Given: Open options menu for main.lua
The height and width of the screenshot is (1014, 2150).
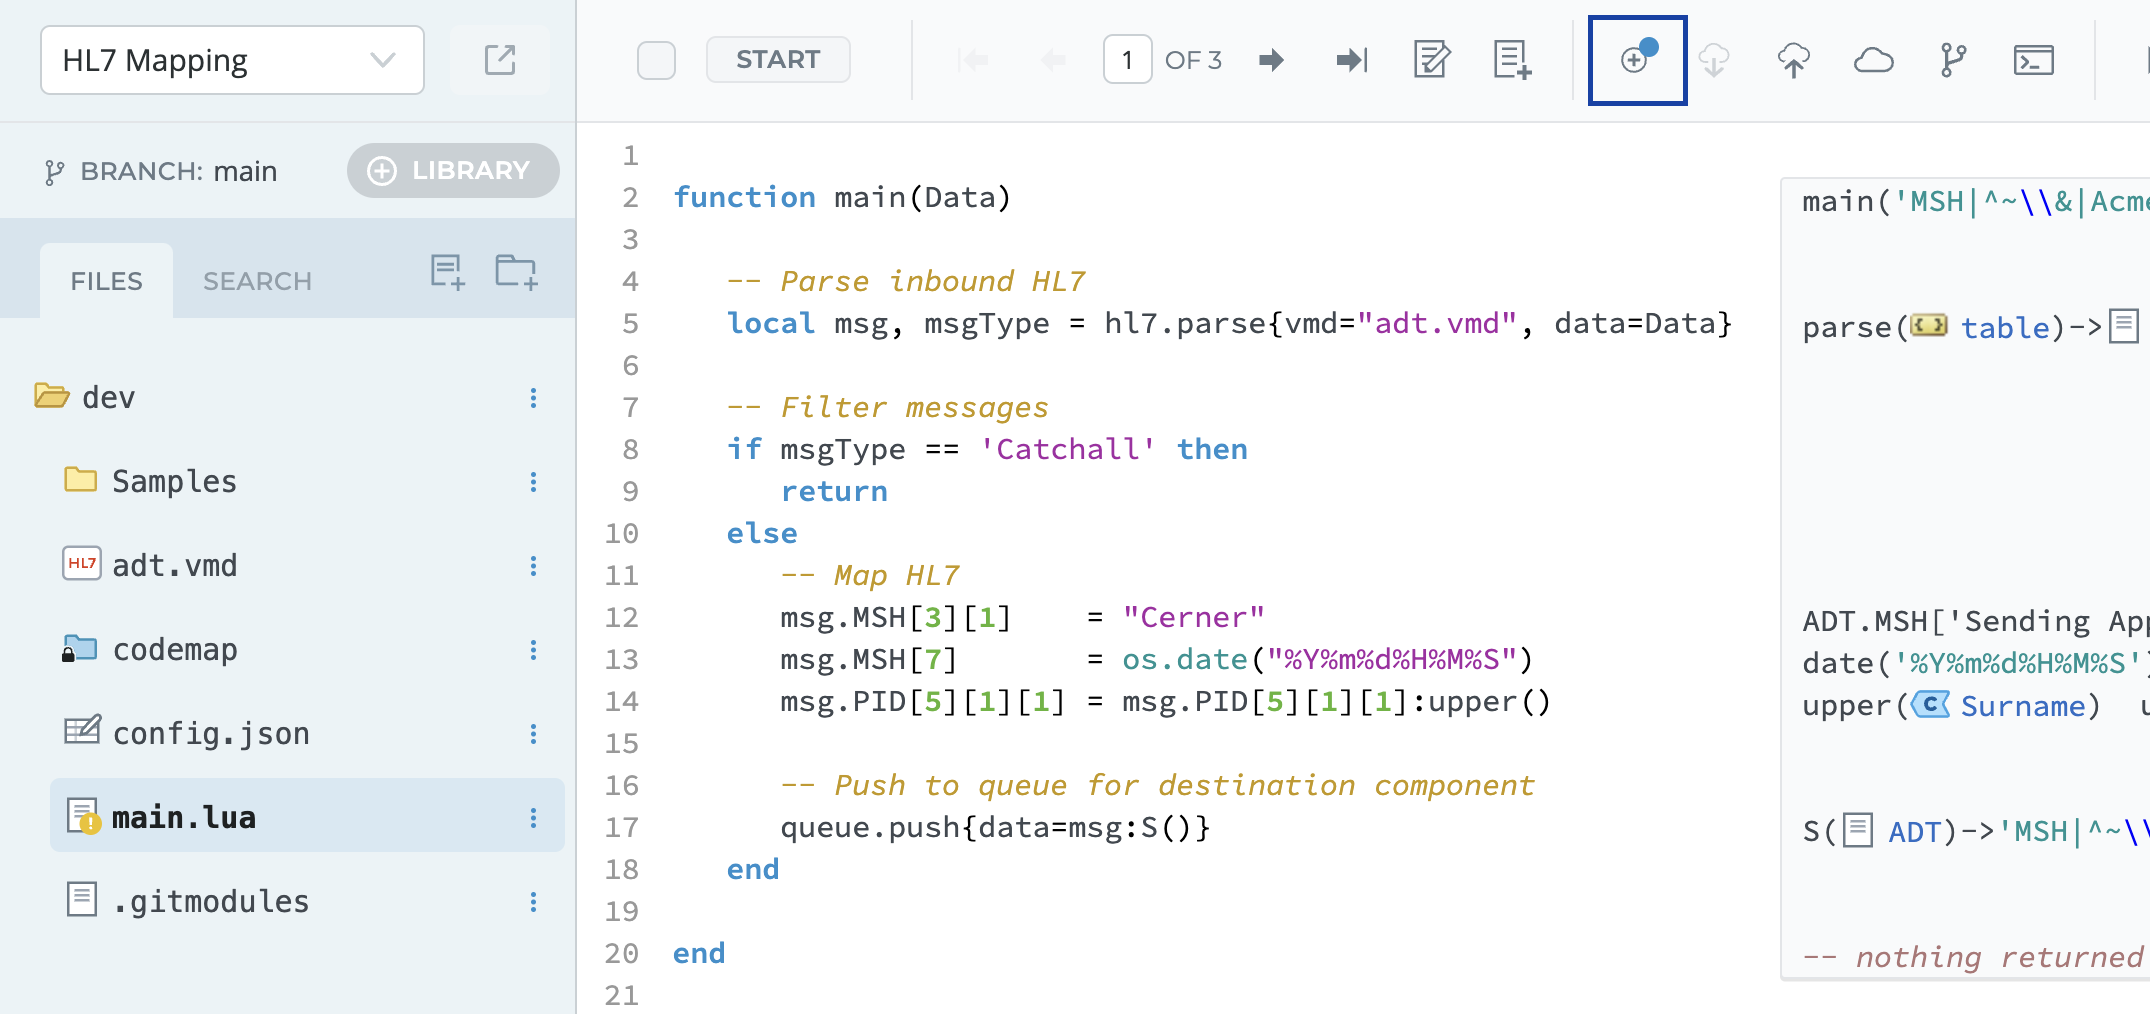Looking at the screenshot, I should (533, 818).
